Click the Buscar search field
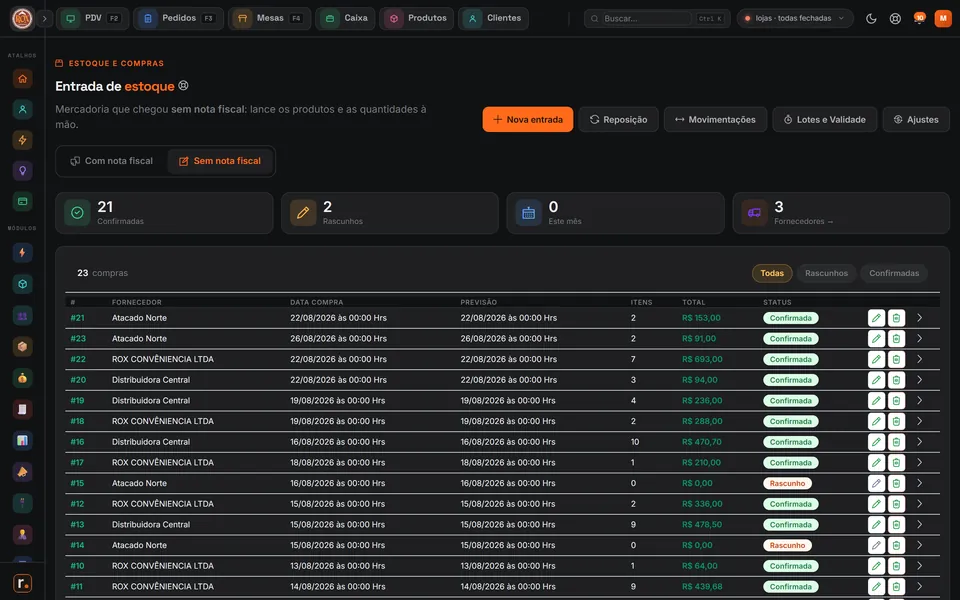 coord(656,18)
